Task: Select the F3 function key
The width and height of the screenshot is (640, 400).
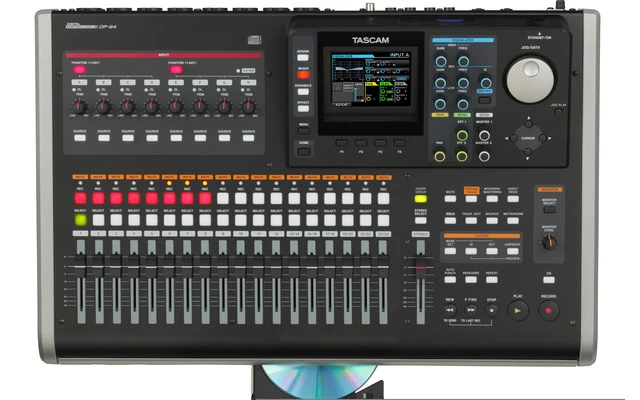Action: tap(380, 143)
